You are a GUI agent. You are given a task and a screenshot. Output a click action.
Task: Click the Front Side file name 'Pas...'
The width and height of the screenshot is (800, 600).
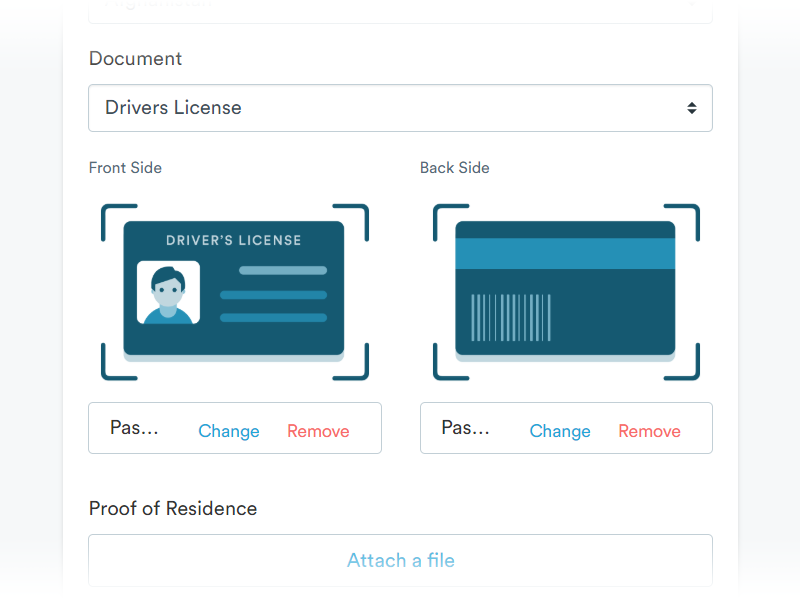(x=134, y=428)
